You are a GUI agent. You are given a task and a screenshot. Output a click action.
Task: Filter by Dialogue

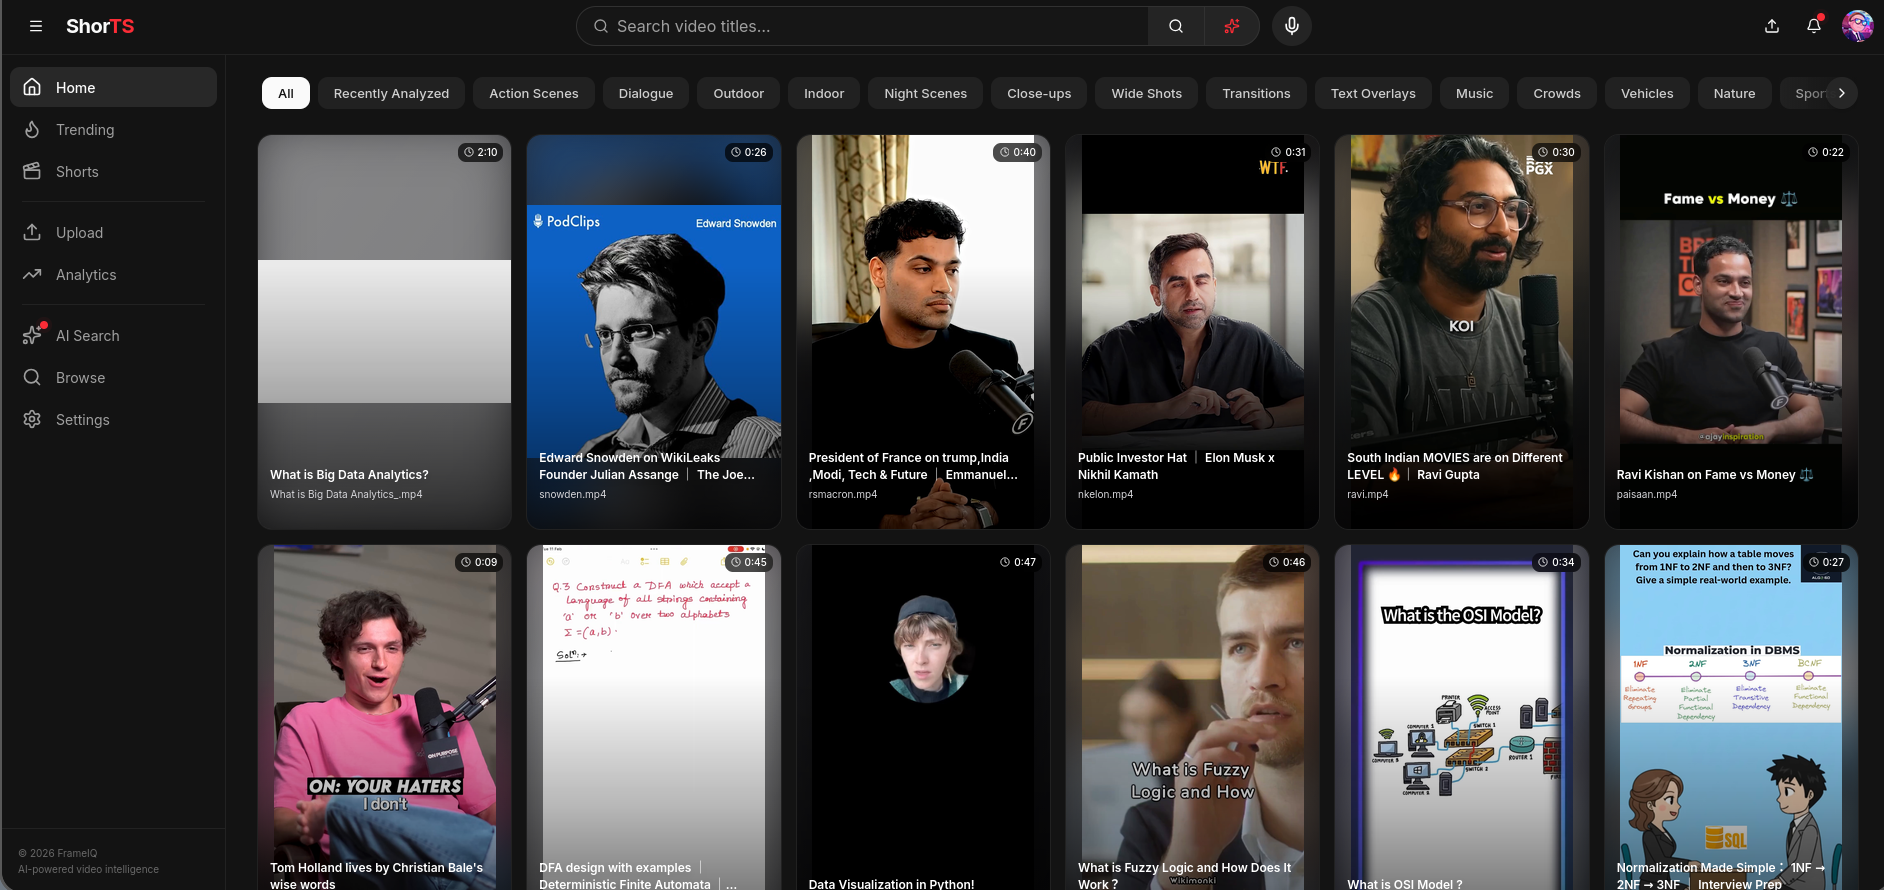click(646, 93)
